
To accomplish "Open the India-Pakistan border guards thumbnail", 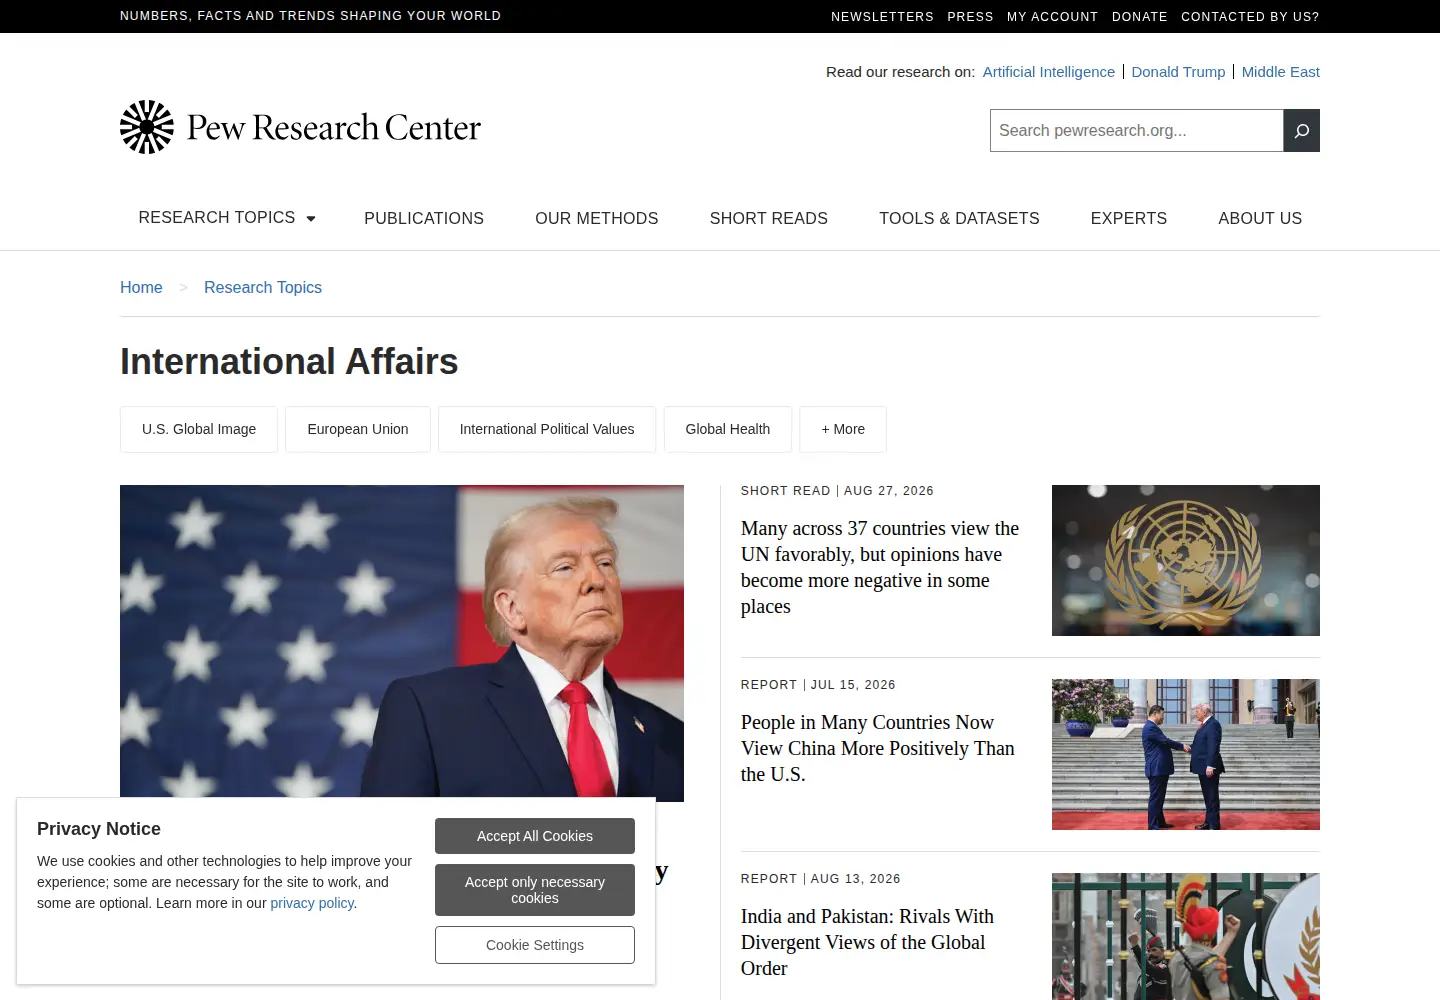I will tap(1186, 937).
